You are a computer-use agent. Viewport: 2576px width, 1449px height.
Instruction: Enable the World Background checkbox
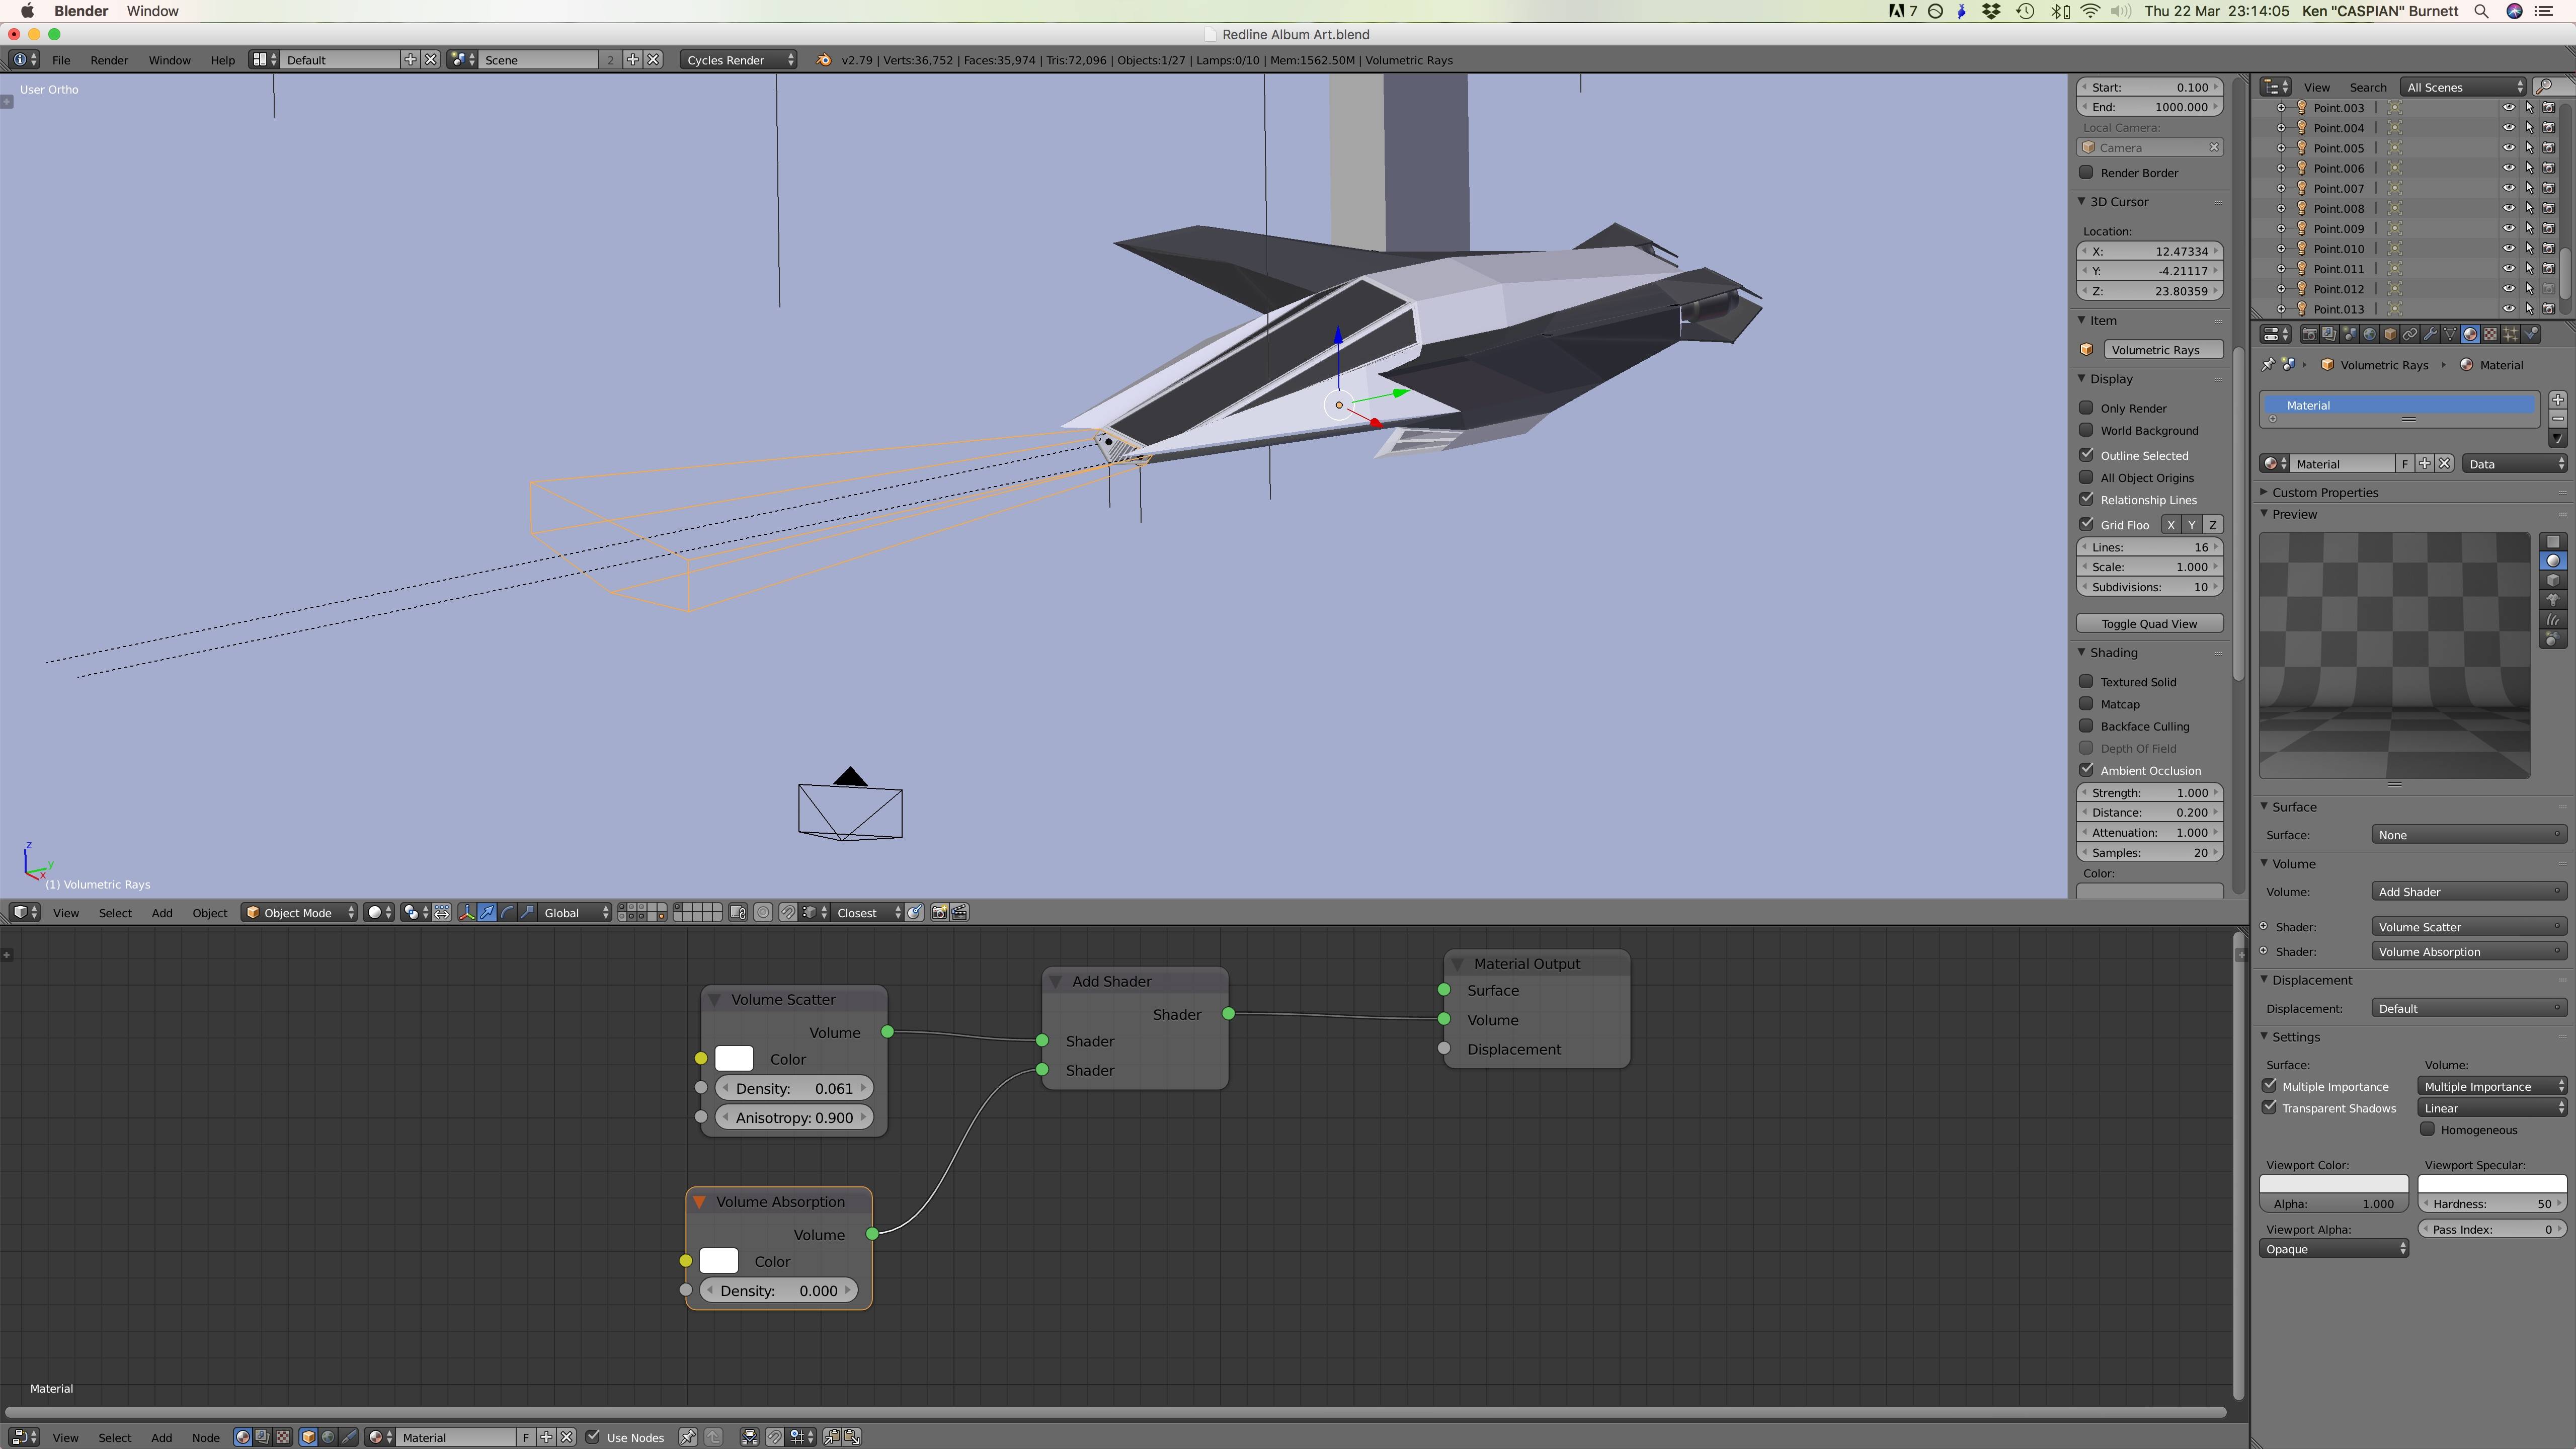pos(2086,430)
